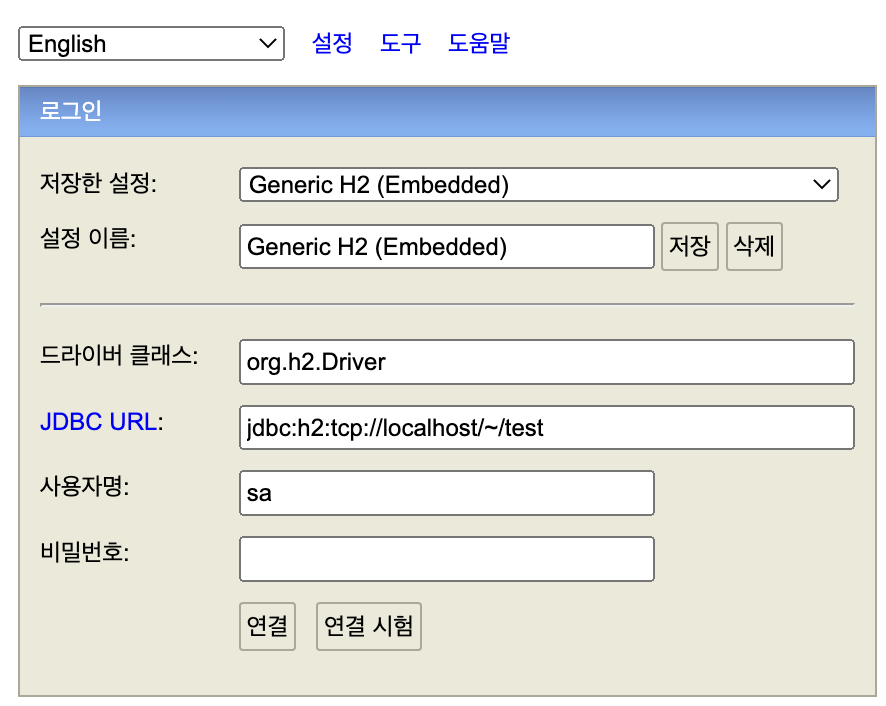Click the 비밀번호 label text
The width and height of the screenshot is (886, 706).
click(x=85, y=552)
